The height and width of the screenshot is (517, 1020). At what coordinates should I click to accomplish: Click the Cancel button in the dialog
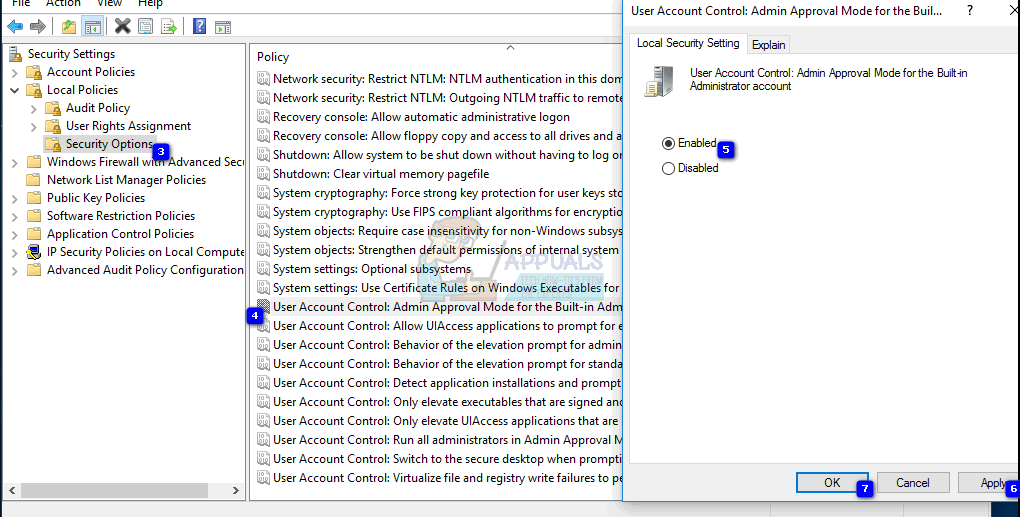(913, 483)
